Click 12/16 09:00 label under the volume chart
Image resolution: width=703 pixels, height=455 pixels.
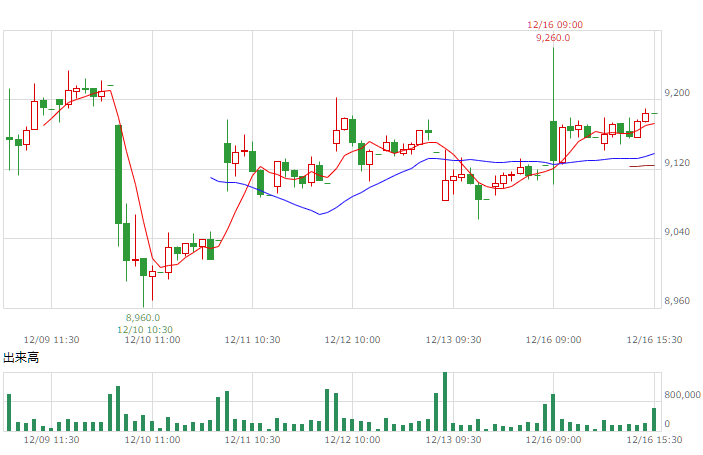tap(553, 440)
